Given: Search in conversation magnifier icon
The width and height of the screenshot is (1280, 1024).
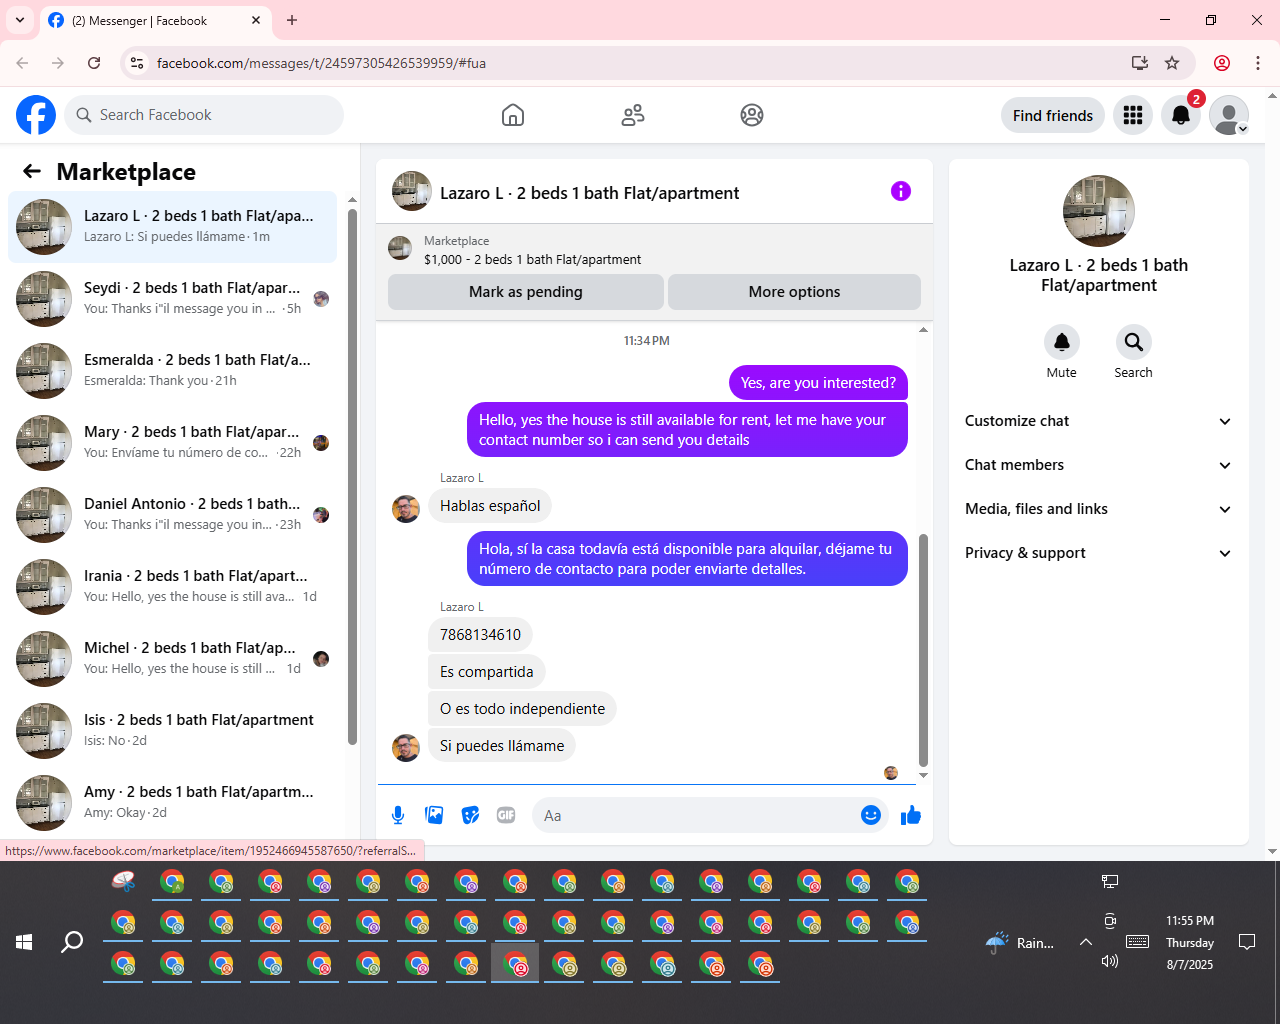Looking at the screenshot, I should (1134, 342).
